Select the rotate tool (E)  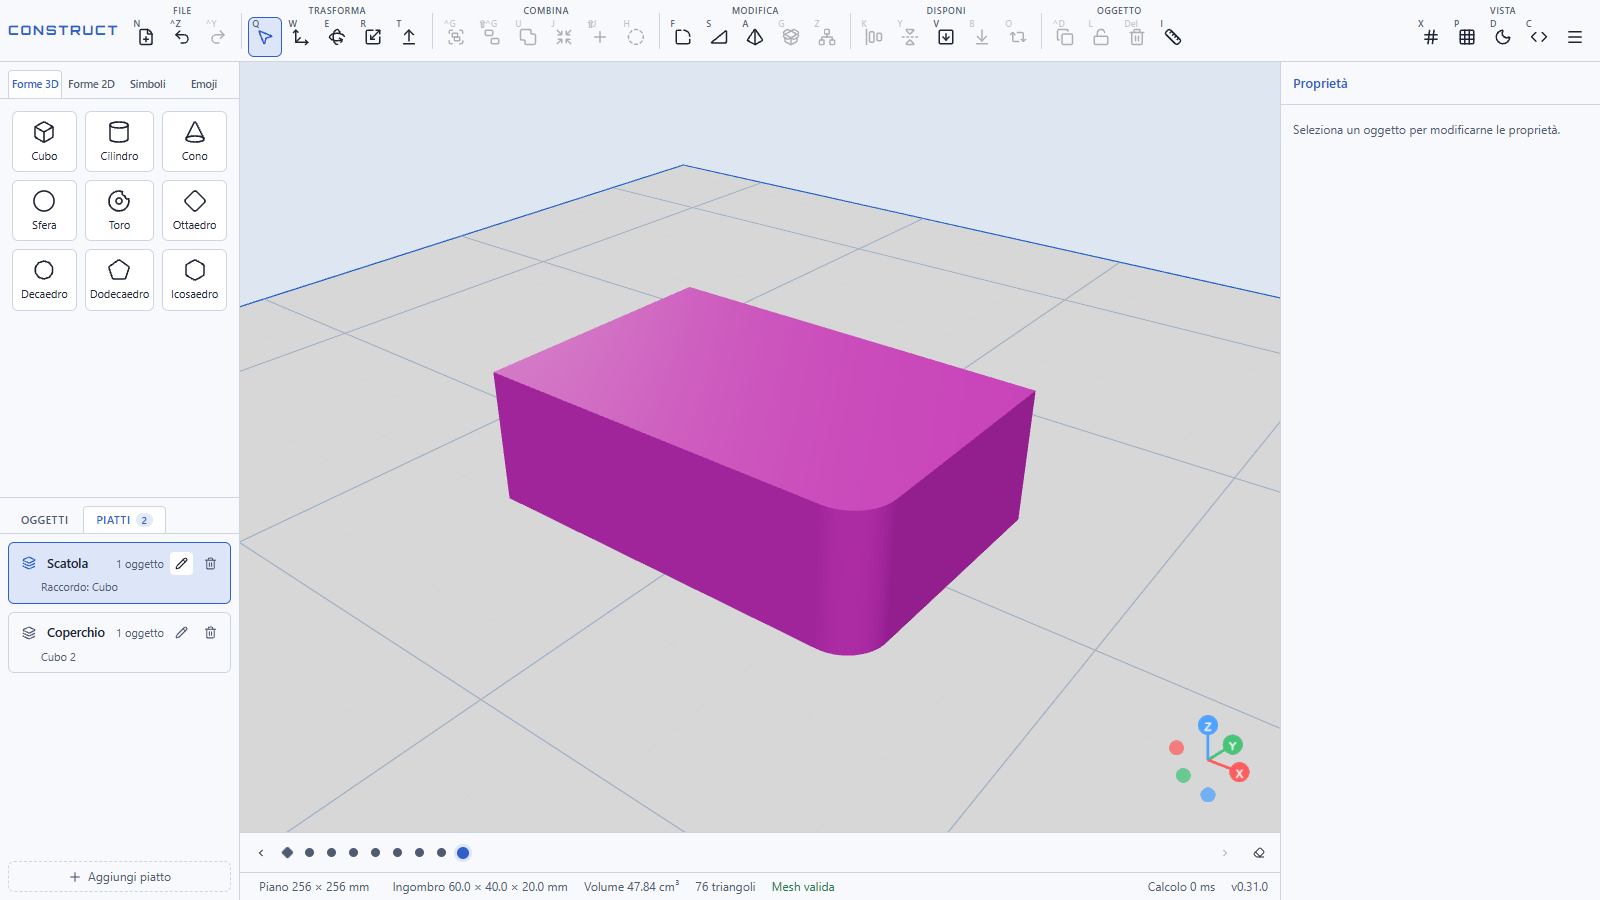[x=337, y=37]
